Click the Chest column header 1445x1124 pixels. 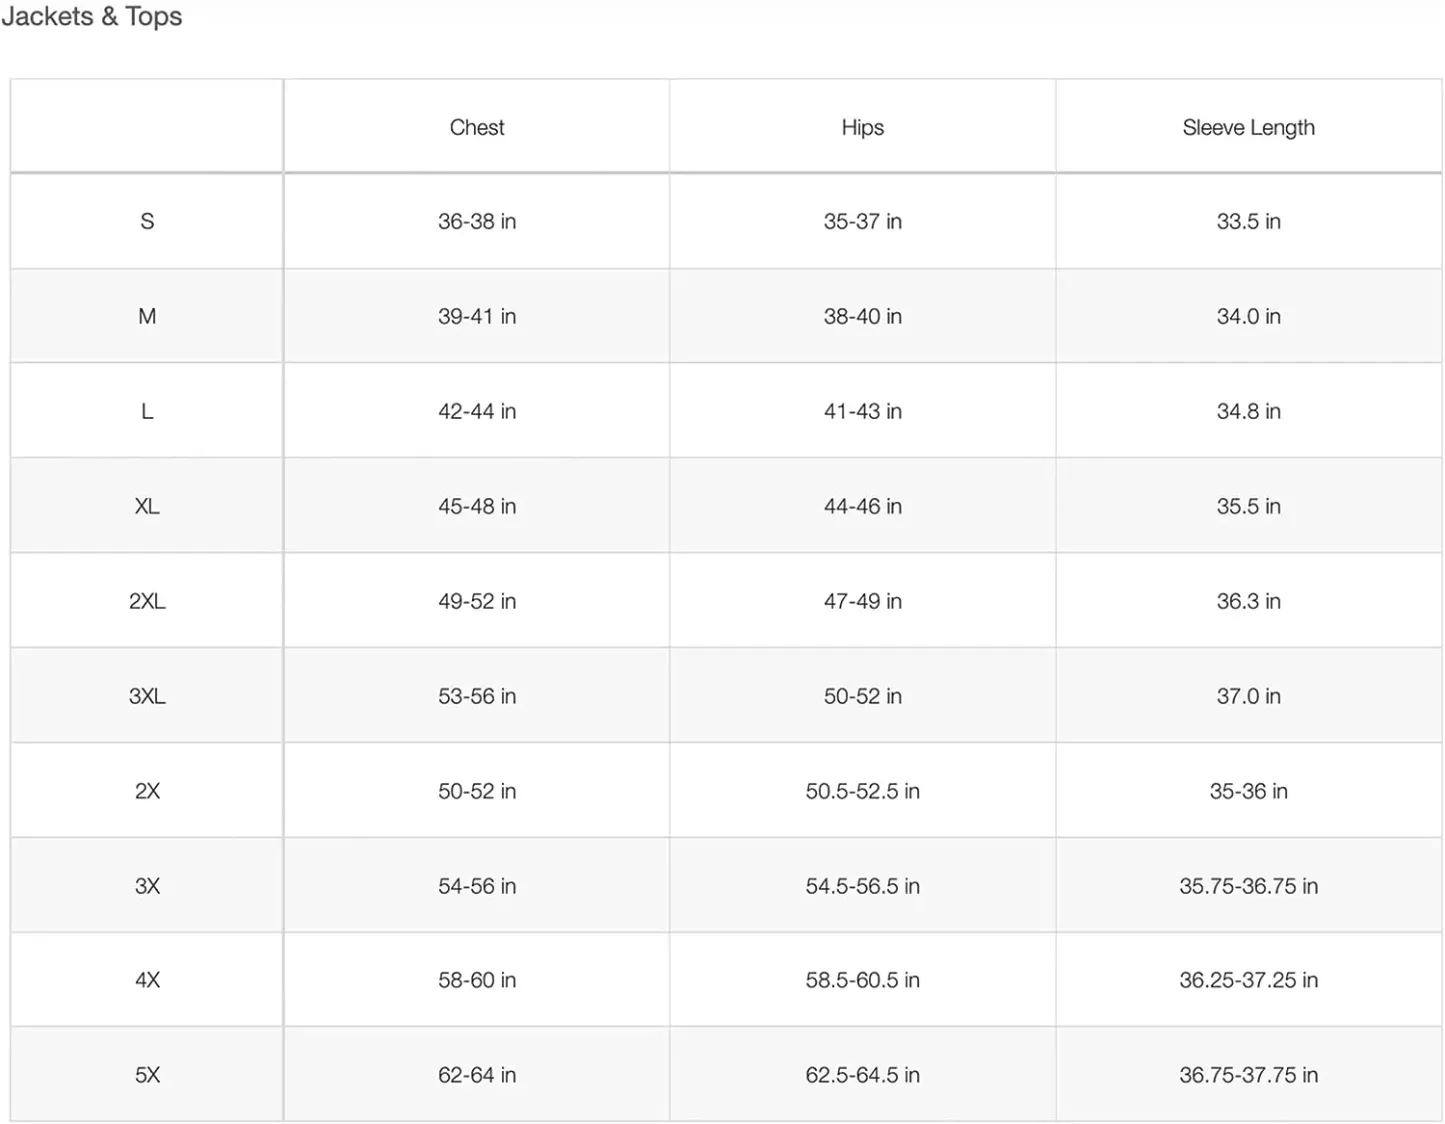tap(477, 127)
